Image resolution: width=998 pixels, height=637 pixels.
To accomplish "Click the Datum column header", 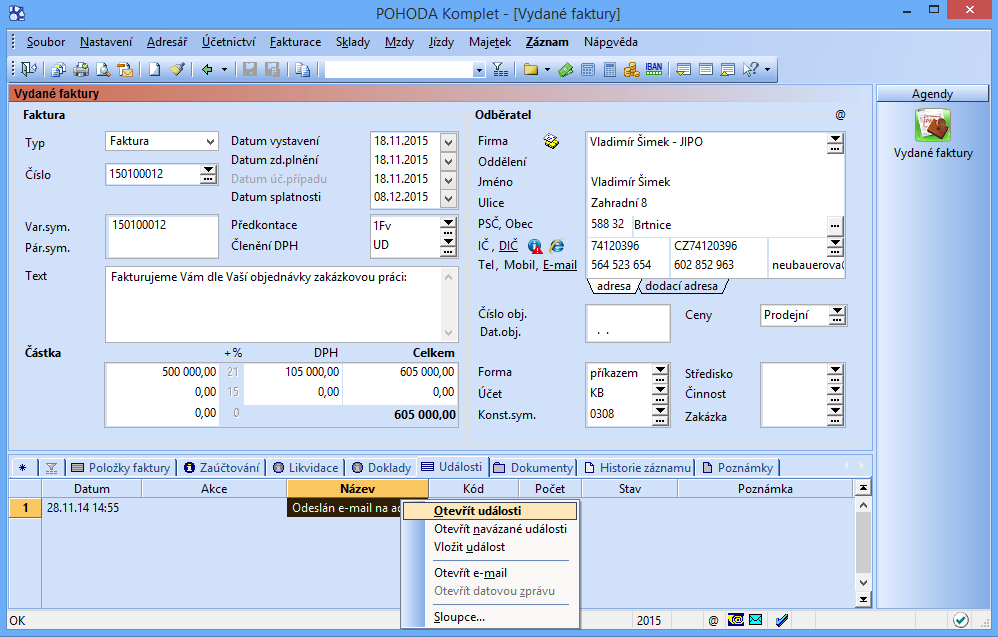I will [x=92, y=489].
